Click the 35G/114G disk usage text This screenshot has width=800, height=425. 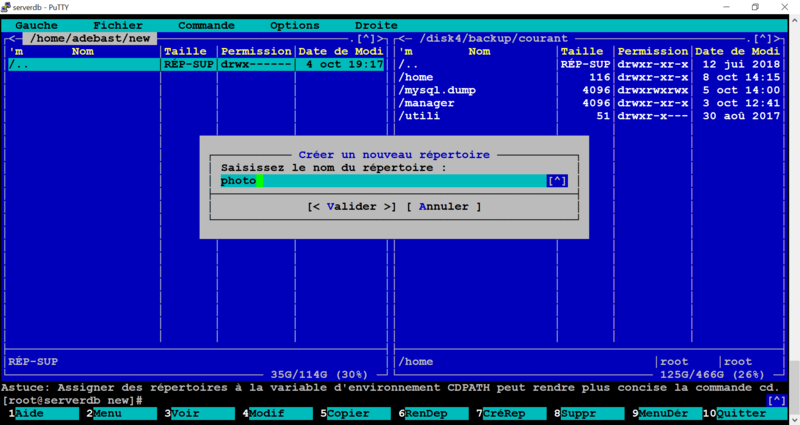click(x=319, y=374)
